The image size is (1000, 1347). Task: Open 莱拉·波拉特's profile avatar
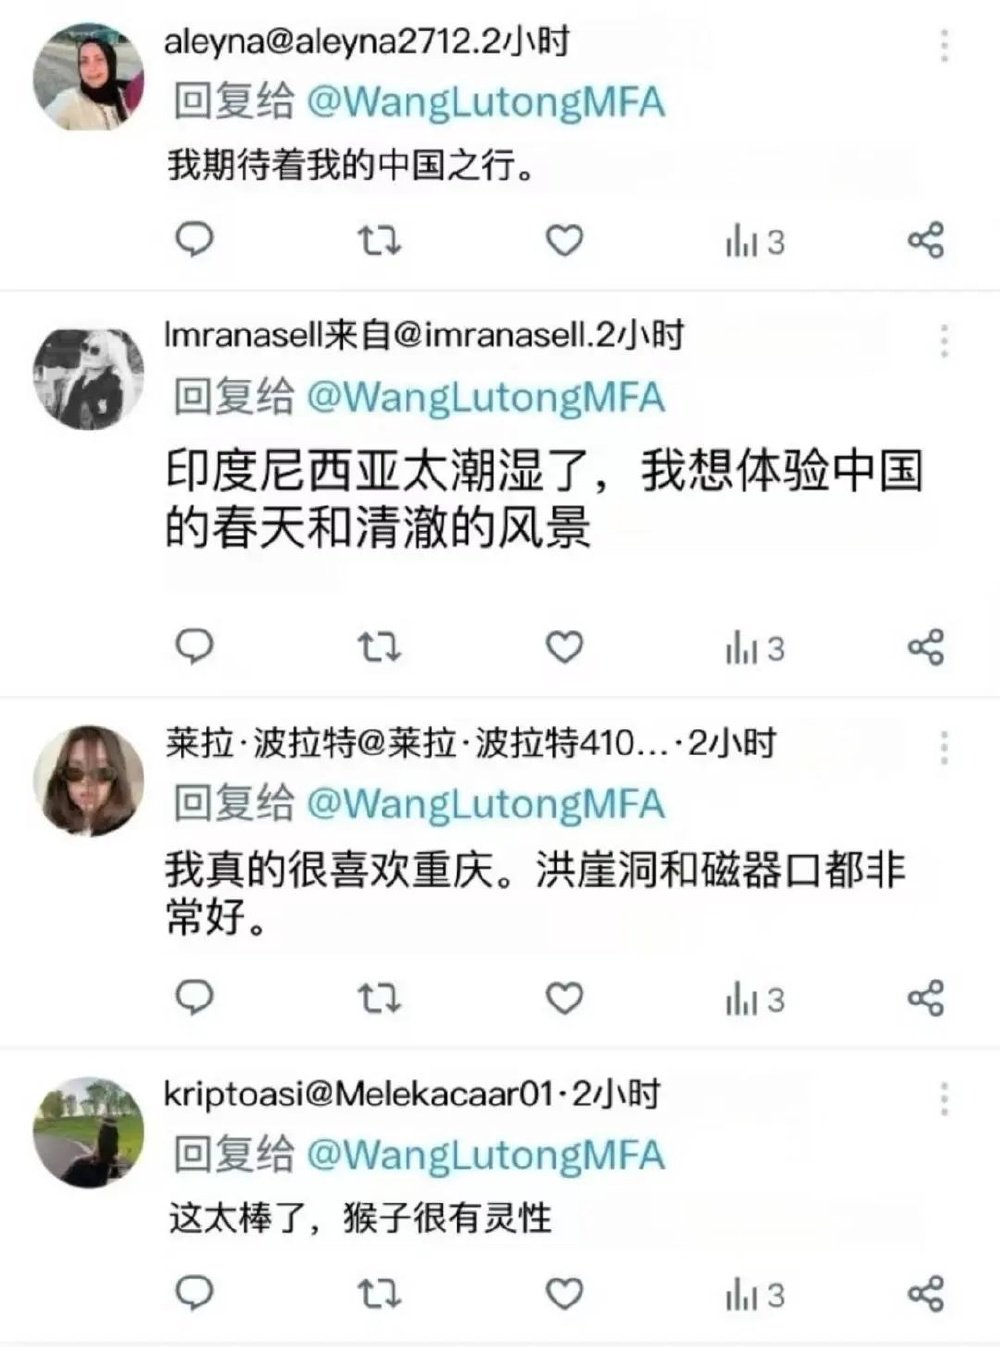tap(89, 781)
